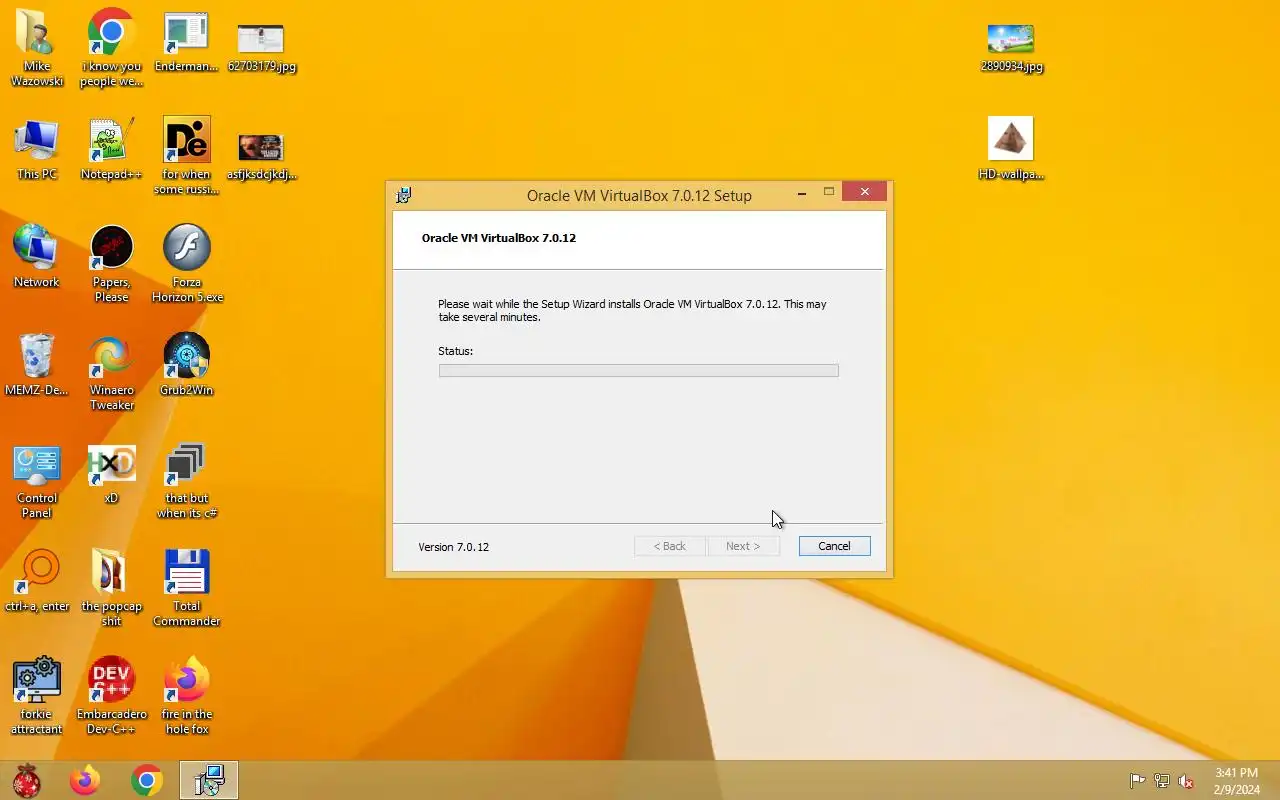This screenshot has width=1280, height=800.
Task: Click the disabled Next > button
Action: pyautogui.click(x=743, y=546)
